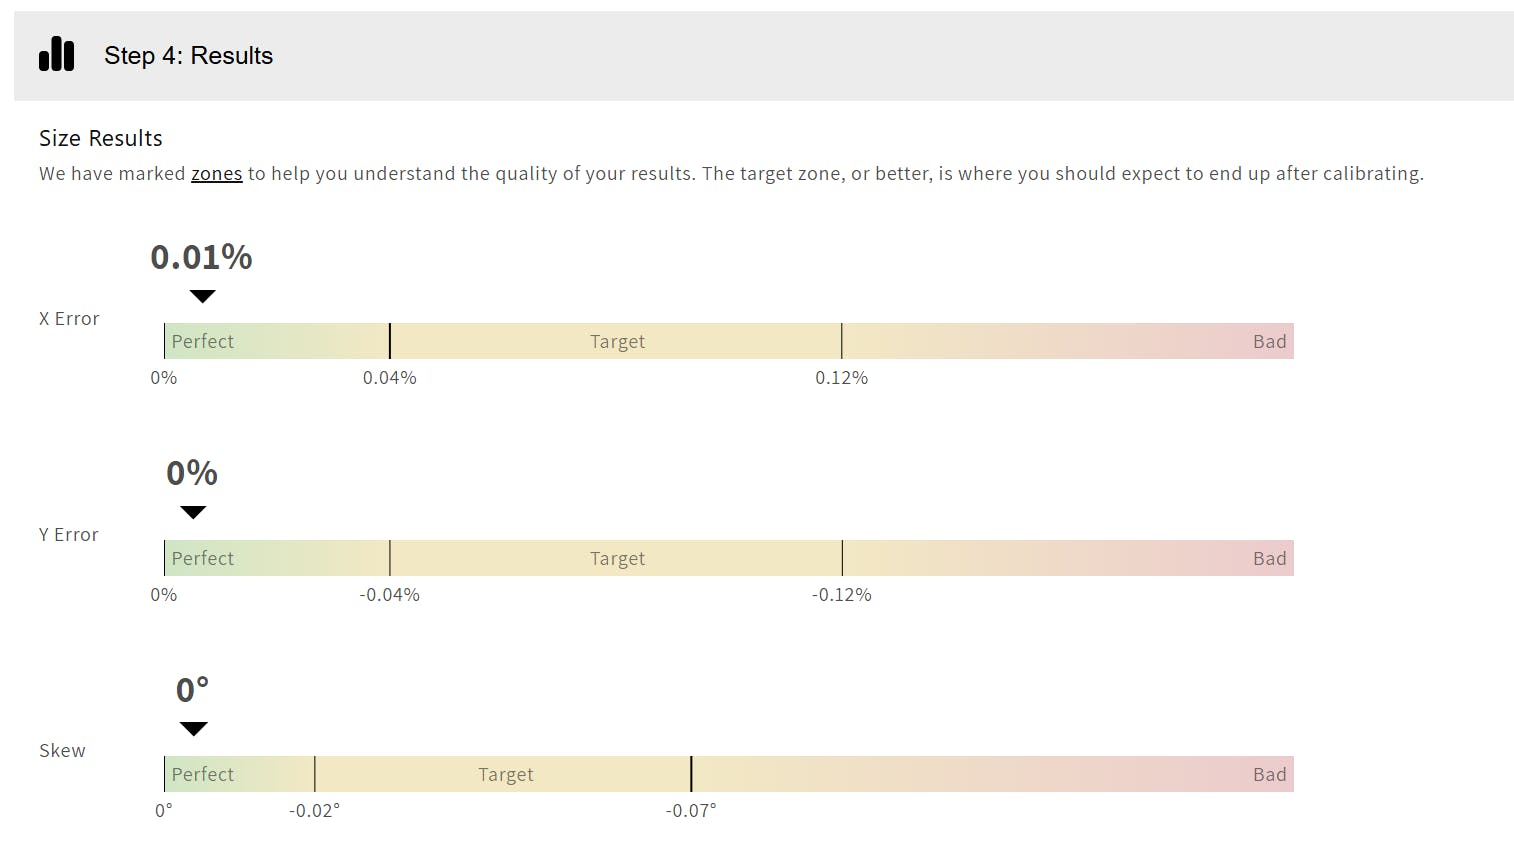
Task: Click the 0.01% X Error result value
Action: [201, 258]
